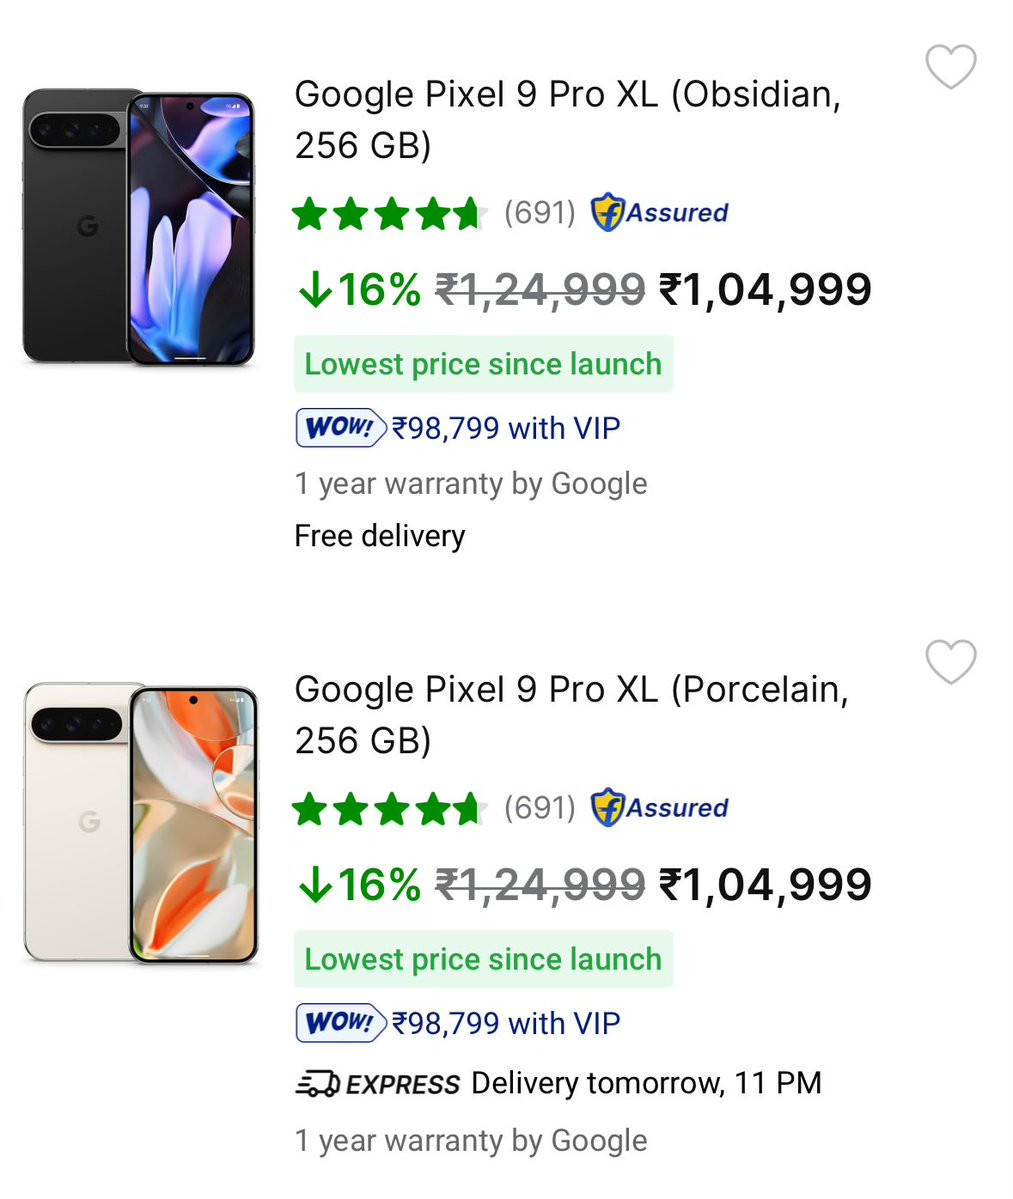
Task: Click the Assured badge on Porcelain listing
Action: 659,808
